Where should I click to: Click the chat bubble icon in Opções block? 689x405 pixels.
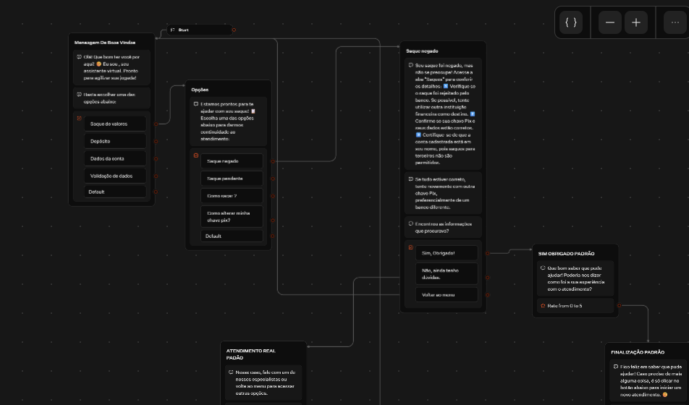click(x=197, y=104)
